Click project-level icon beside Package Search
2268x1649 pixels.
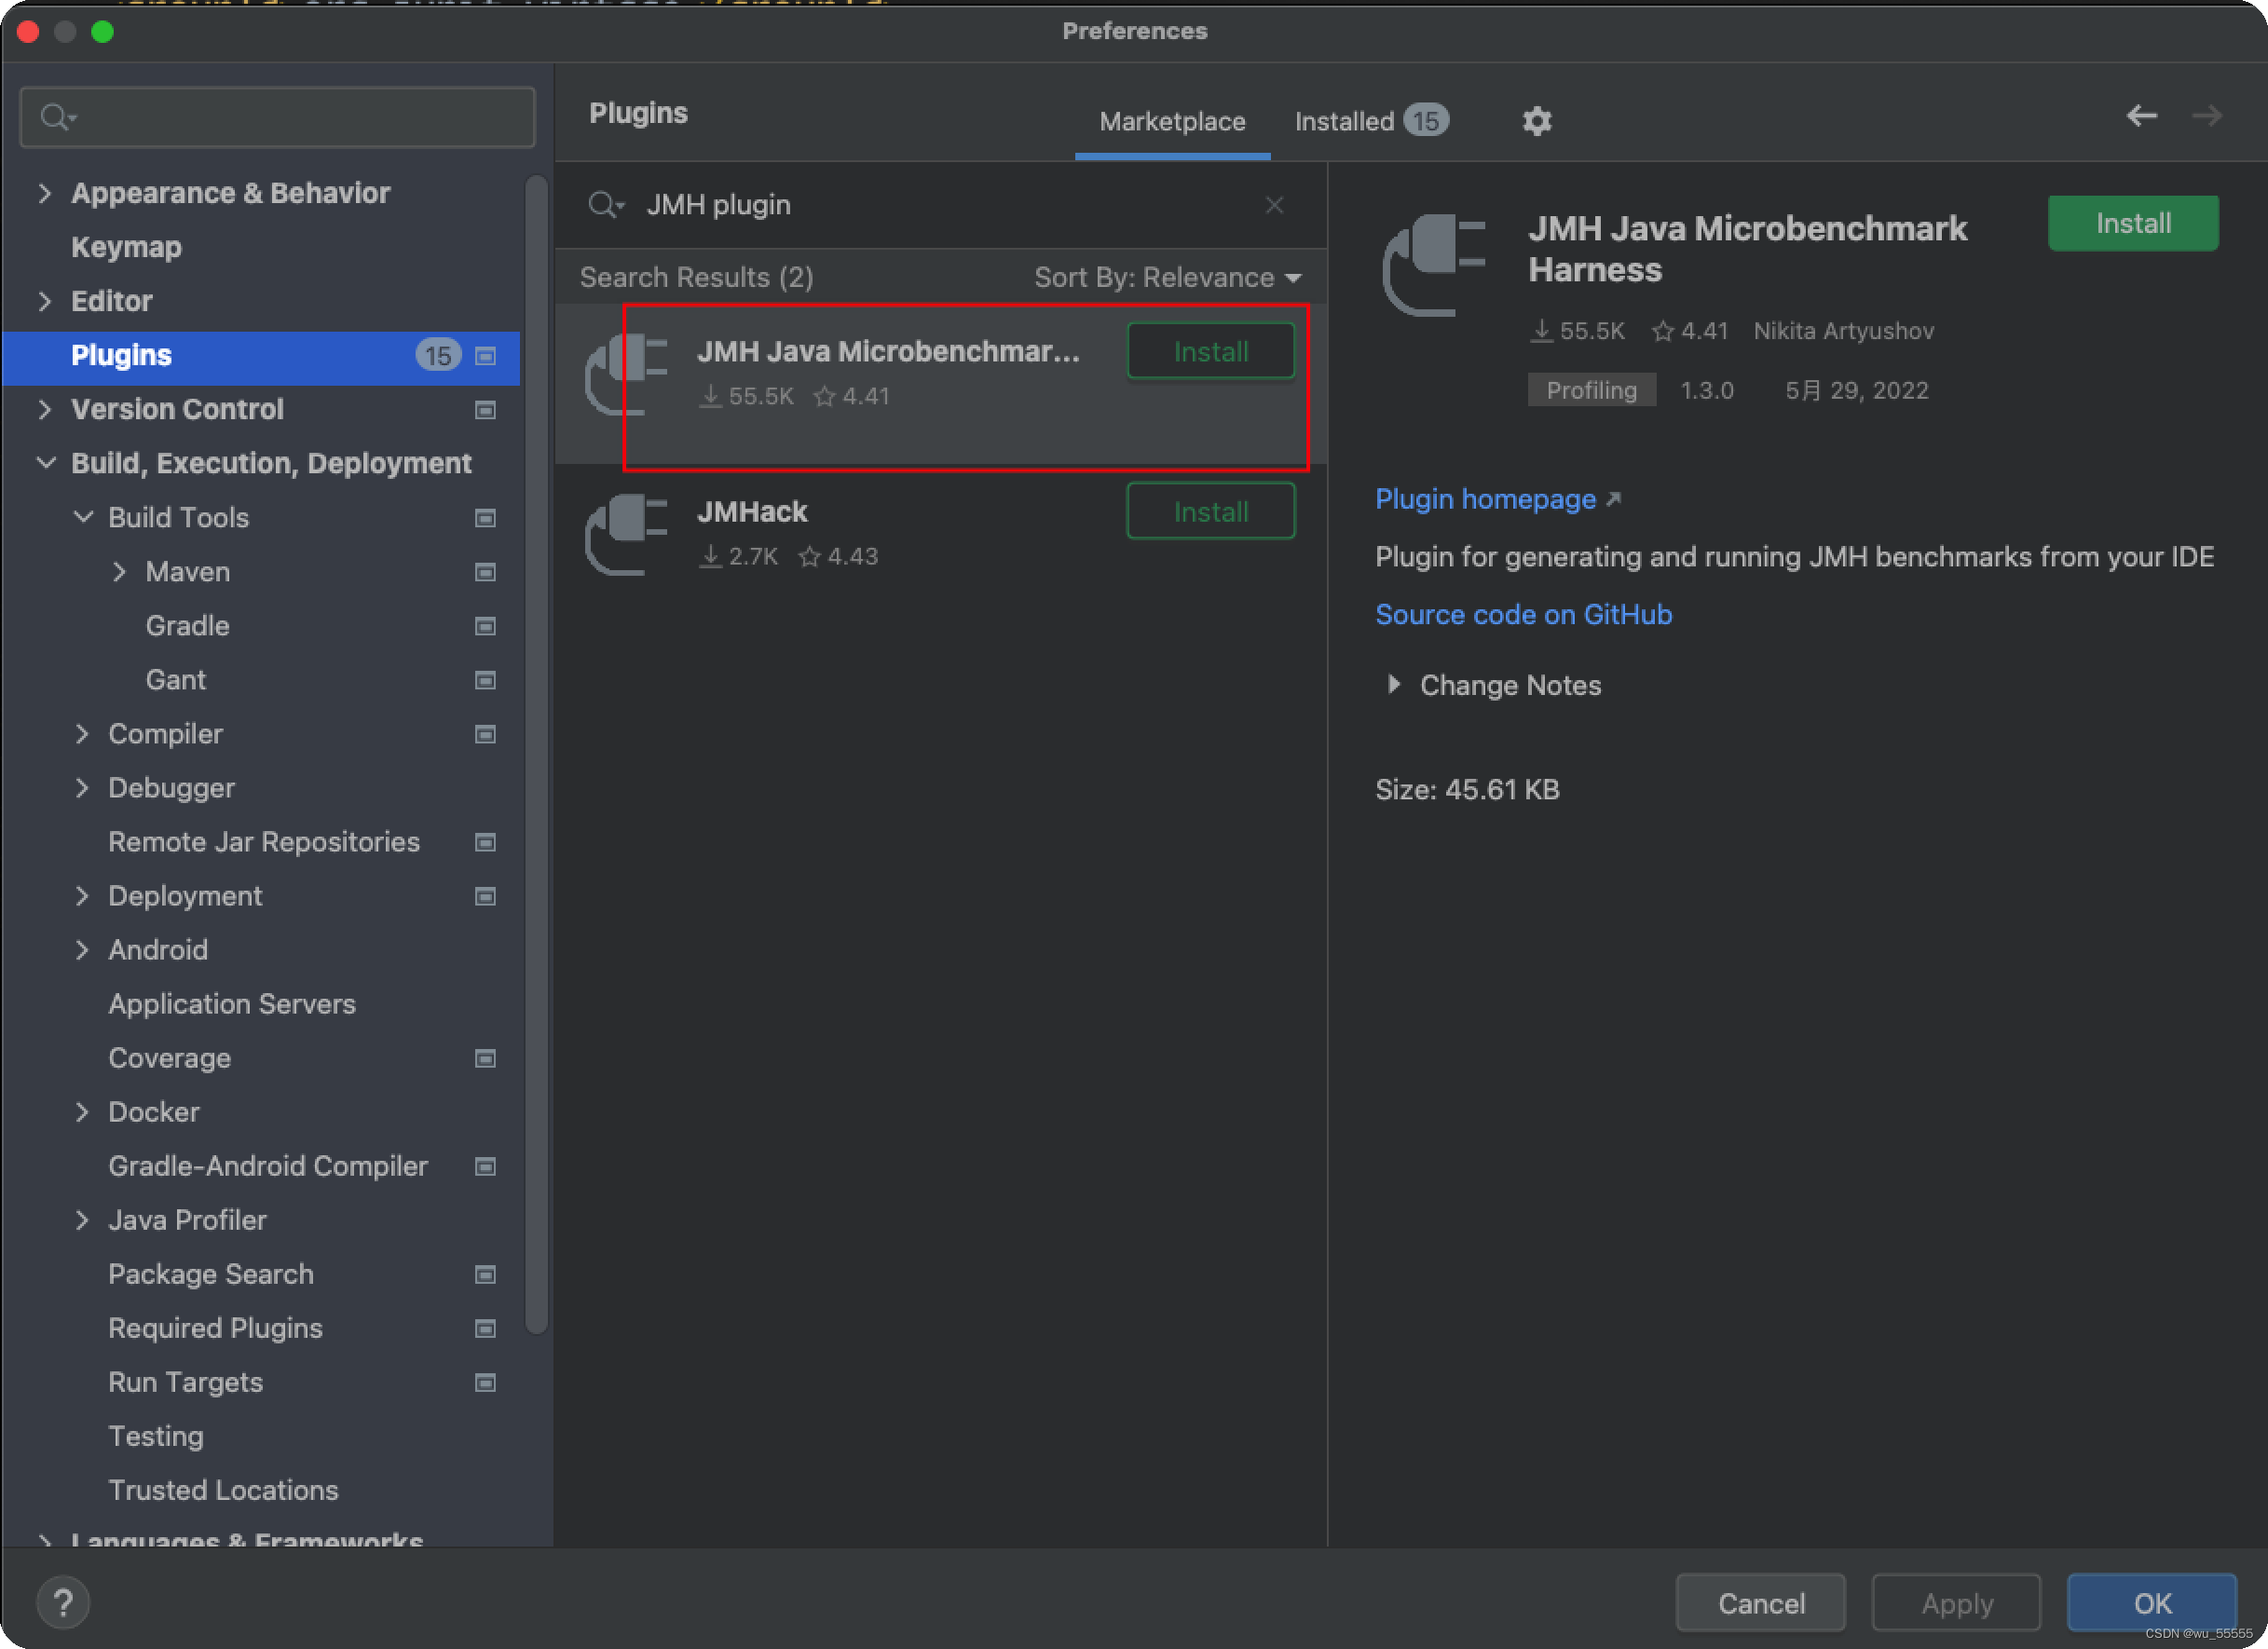485,1274
